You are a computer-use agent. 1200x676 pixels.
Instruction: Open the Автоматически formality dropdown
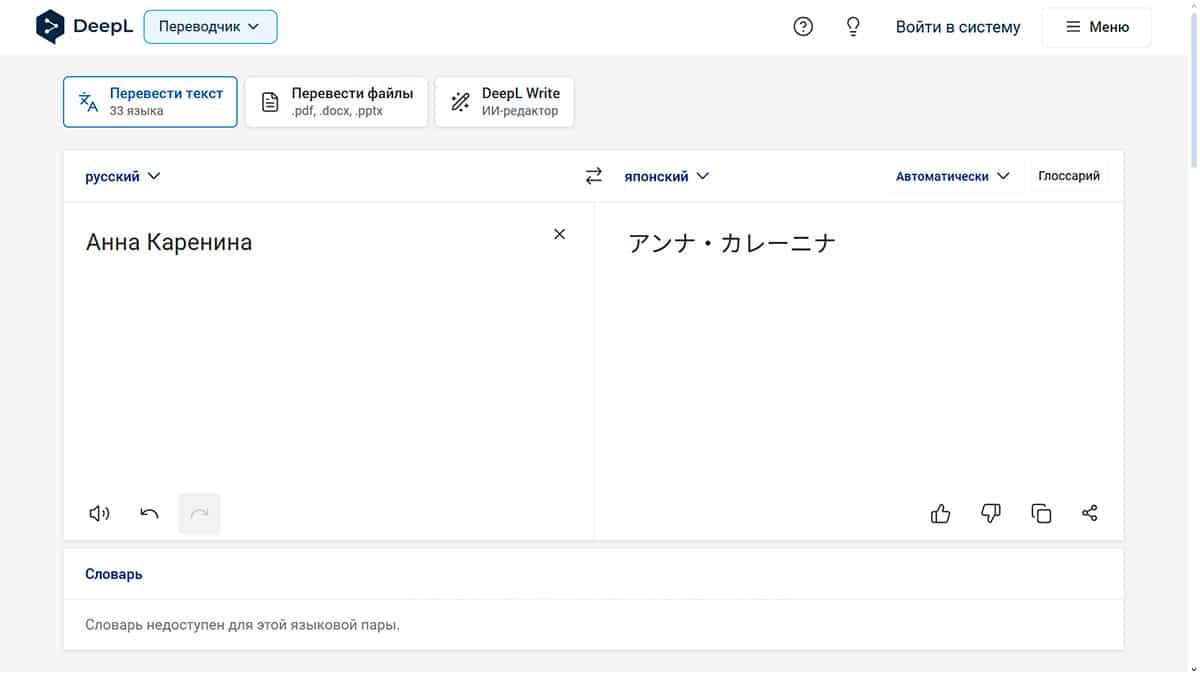point(952,176)
